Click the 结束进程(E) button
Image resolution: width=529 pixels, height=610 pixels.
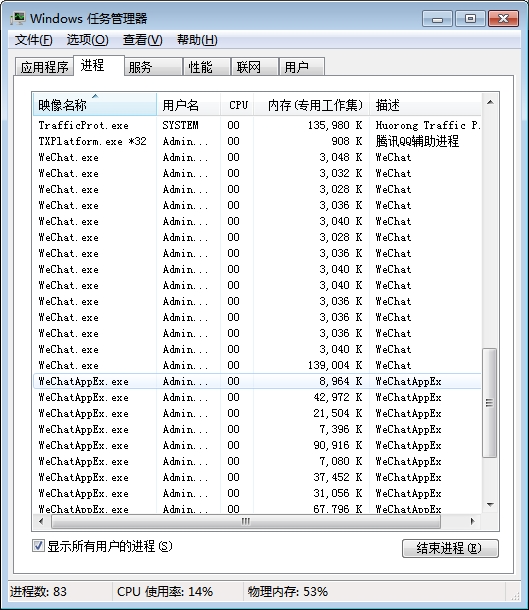(450, 548)
